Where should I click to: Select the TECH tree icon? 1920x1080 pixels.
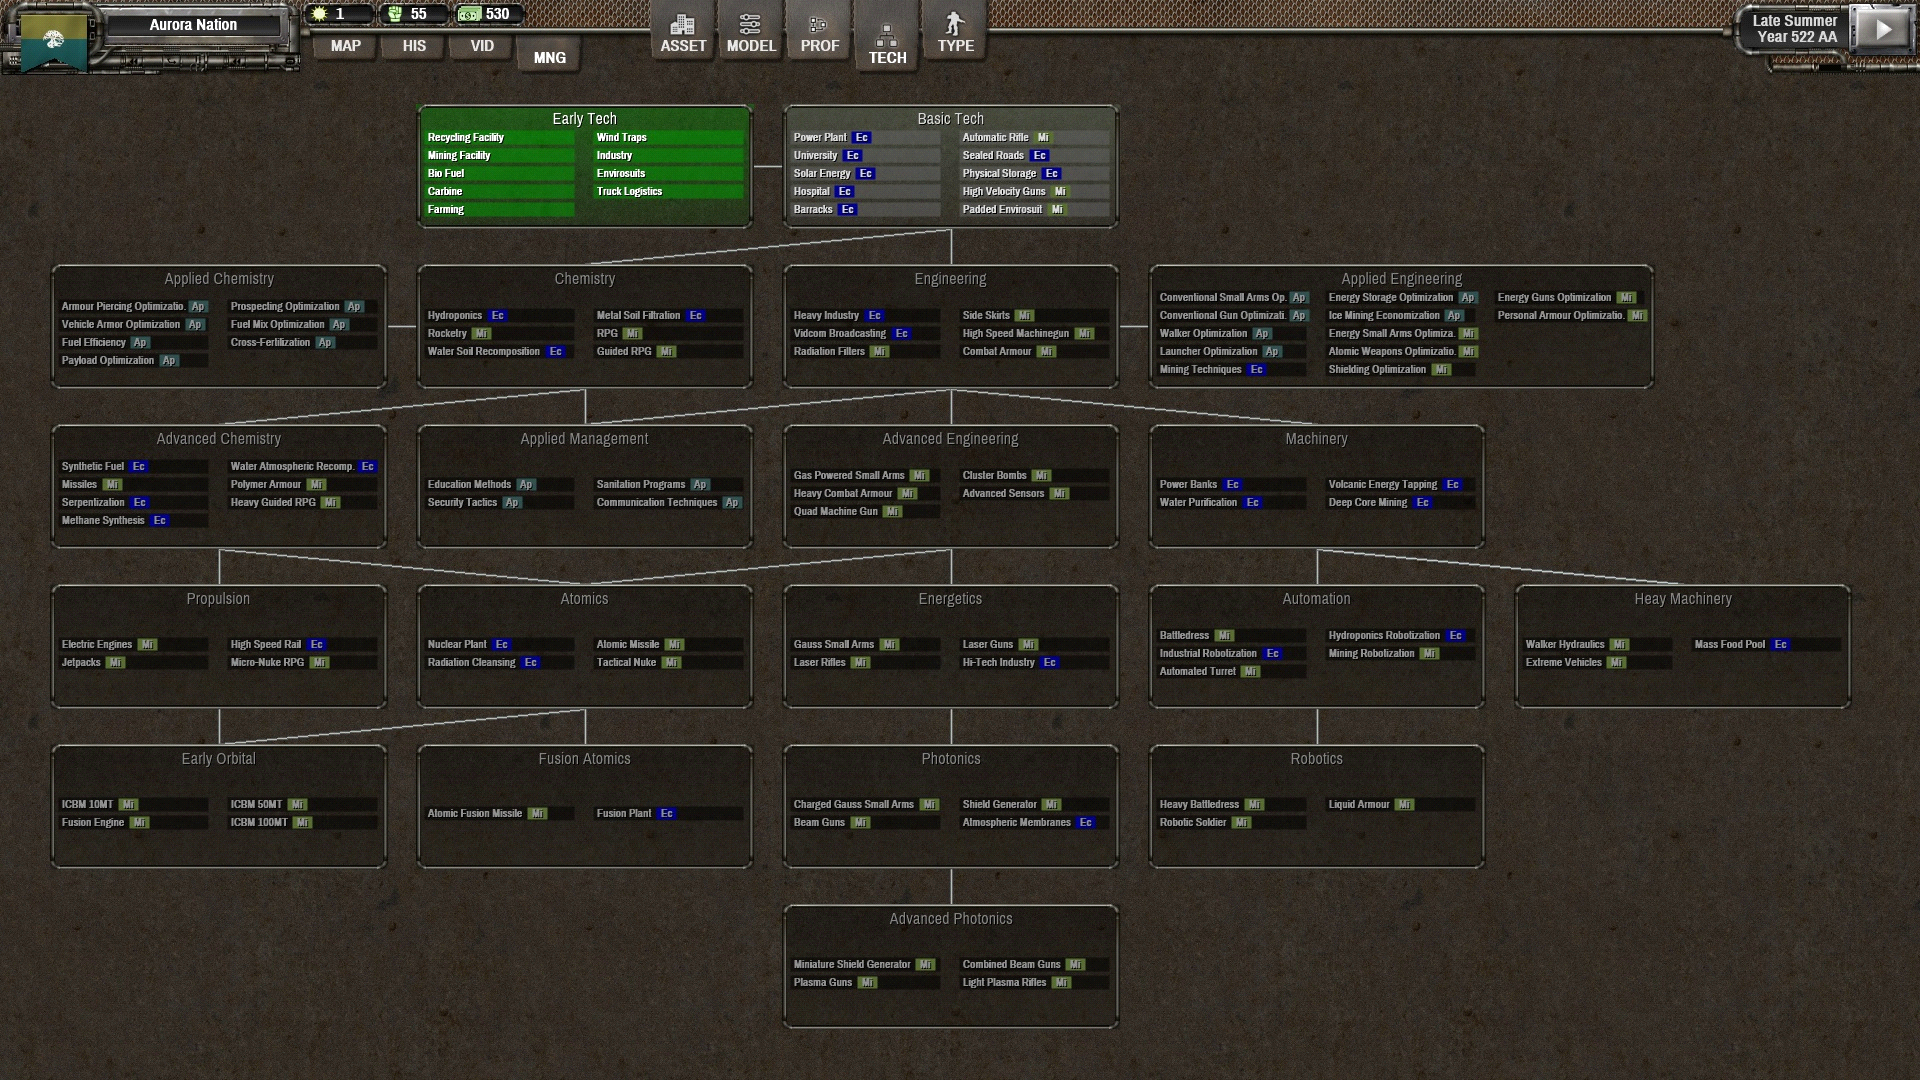tap(886, 41)
